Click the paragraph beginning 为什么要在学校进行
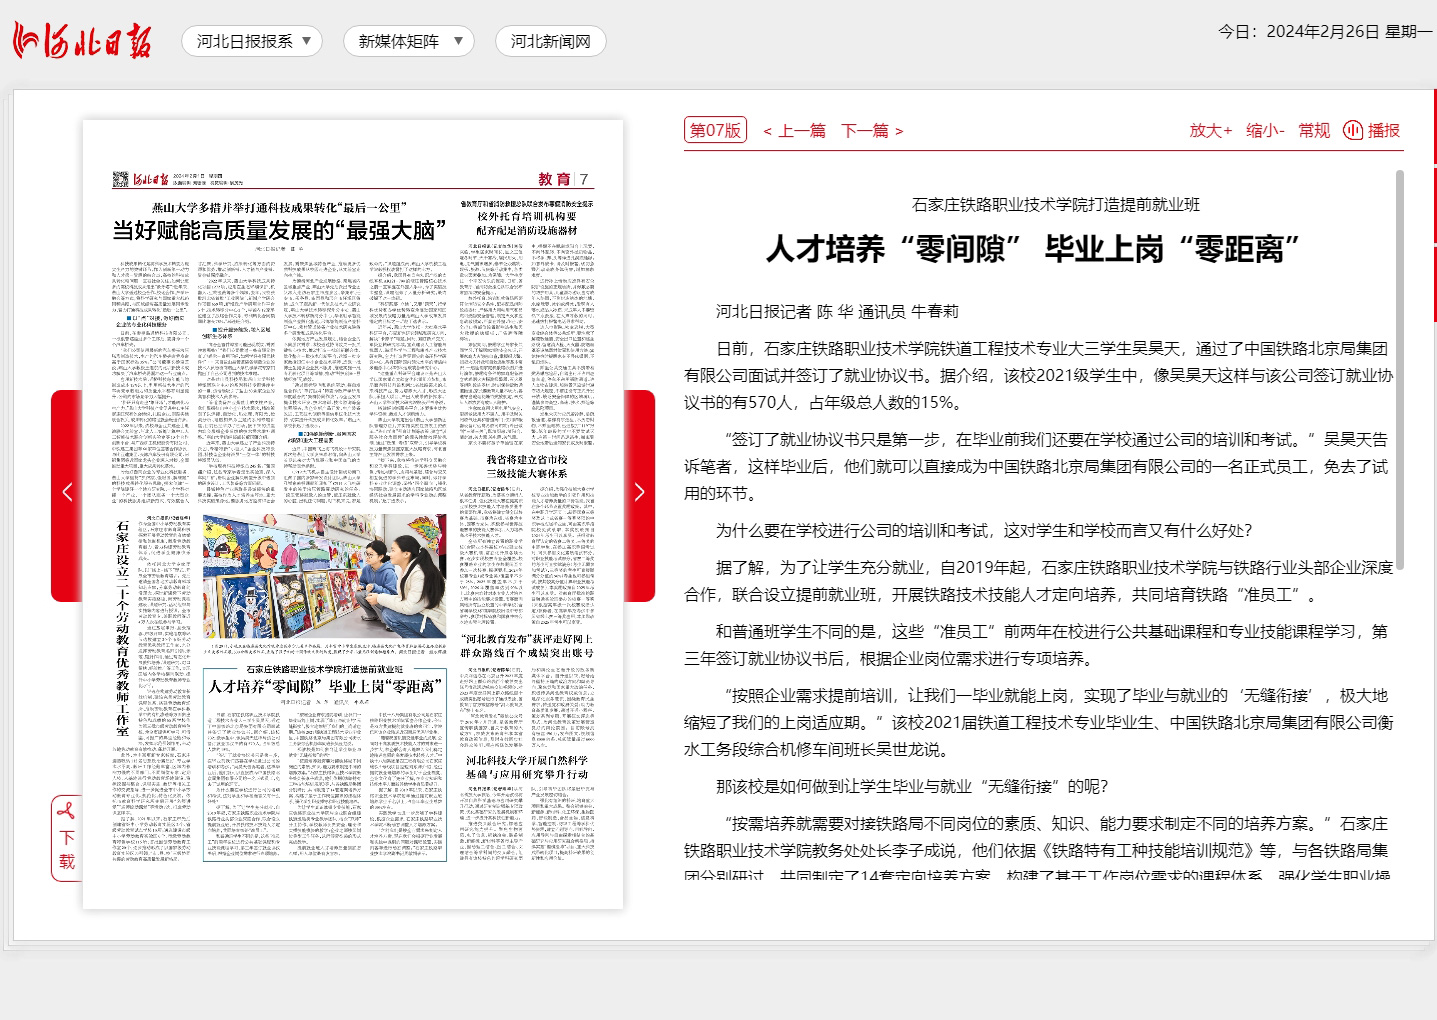The height and width of the screenshot is (1020, 1437). [984, 530]
